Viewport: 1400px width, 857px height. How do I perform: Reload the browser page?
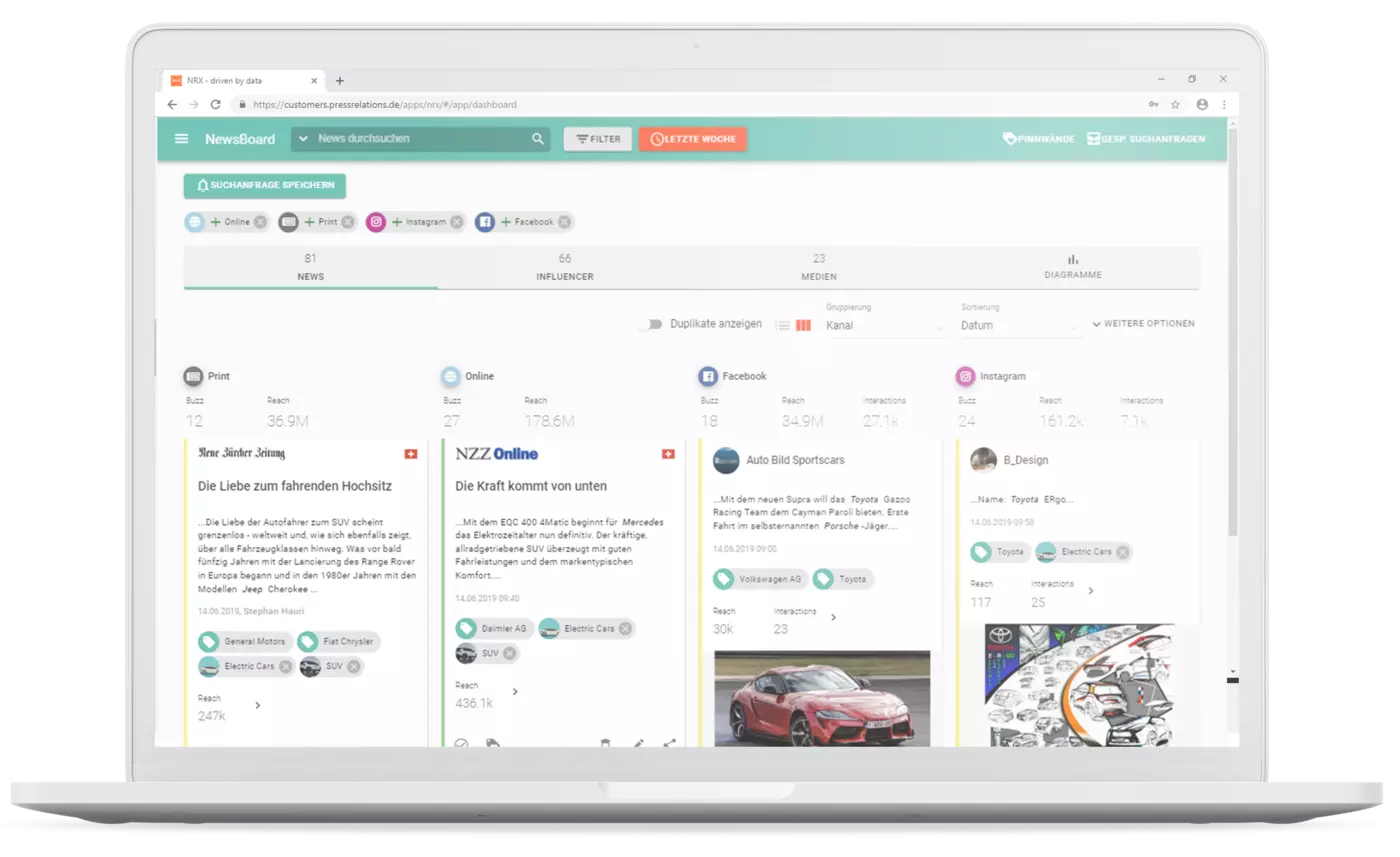[215, 104]
